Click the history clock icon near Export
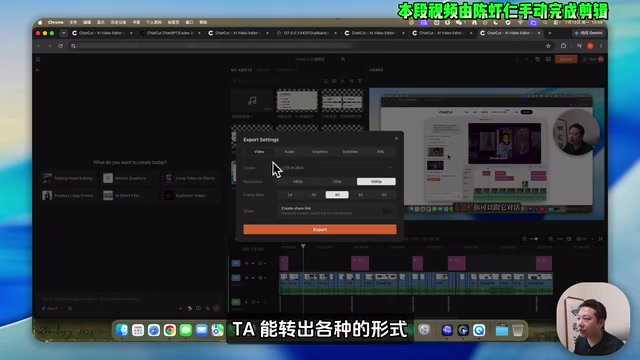 pyautogui.click(x=537, y=60)
